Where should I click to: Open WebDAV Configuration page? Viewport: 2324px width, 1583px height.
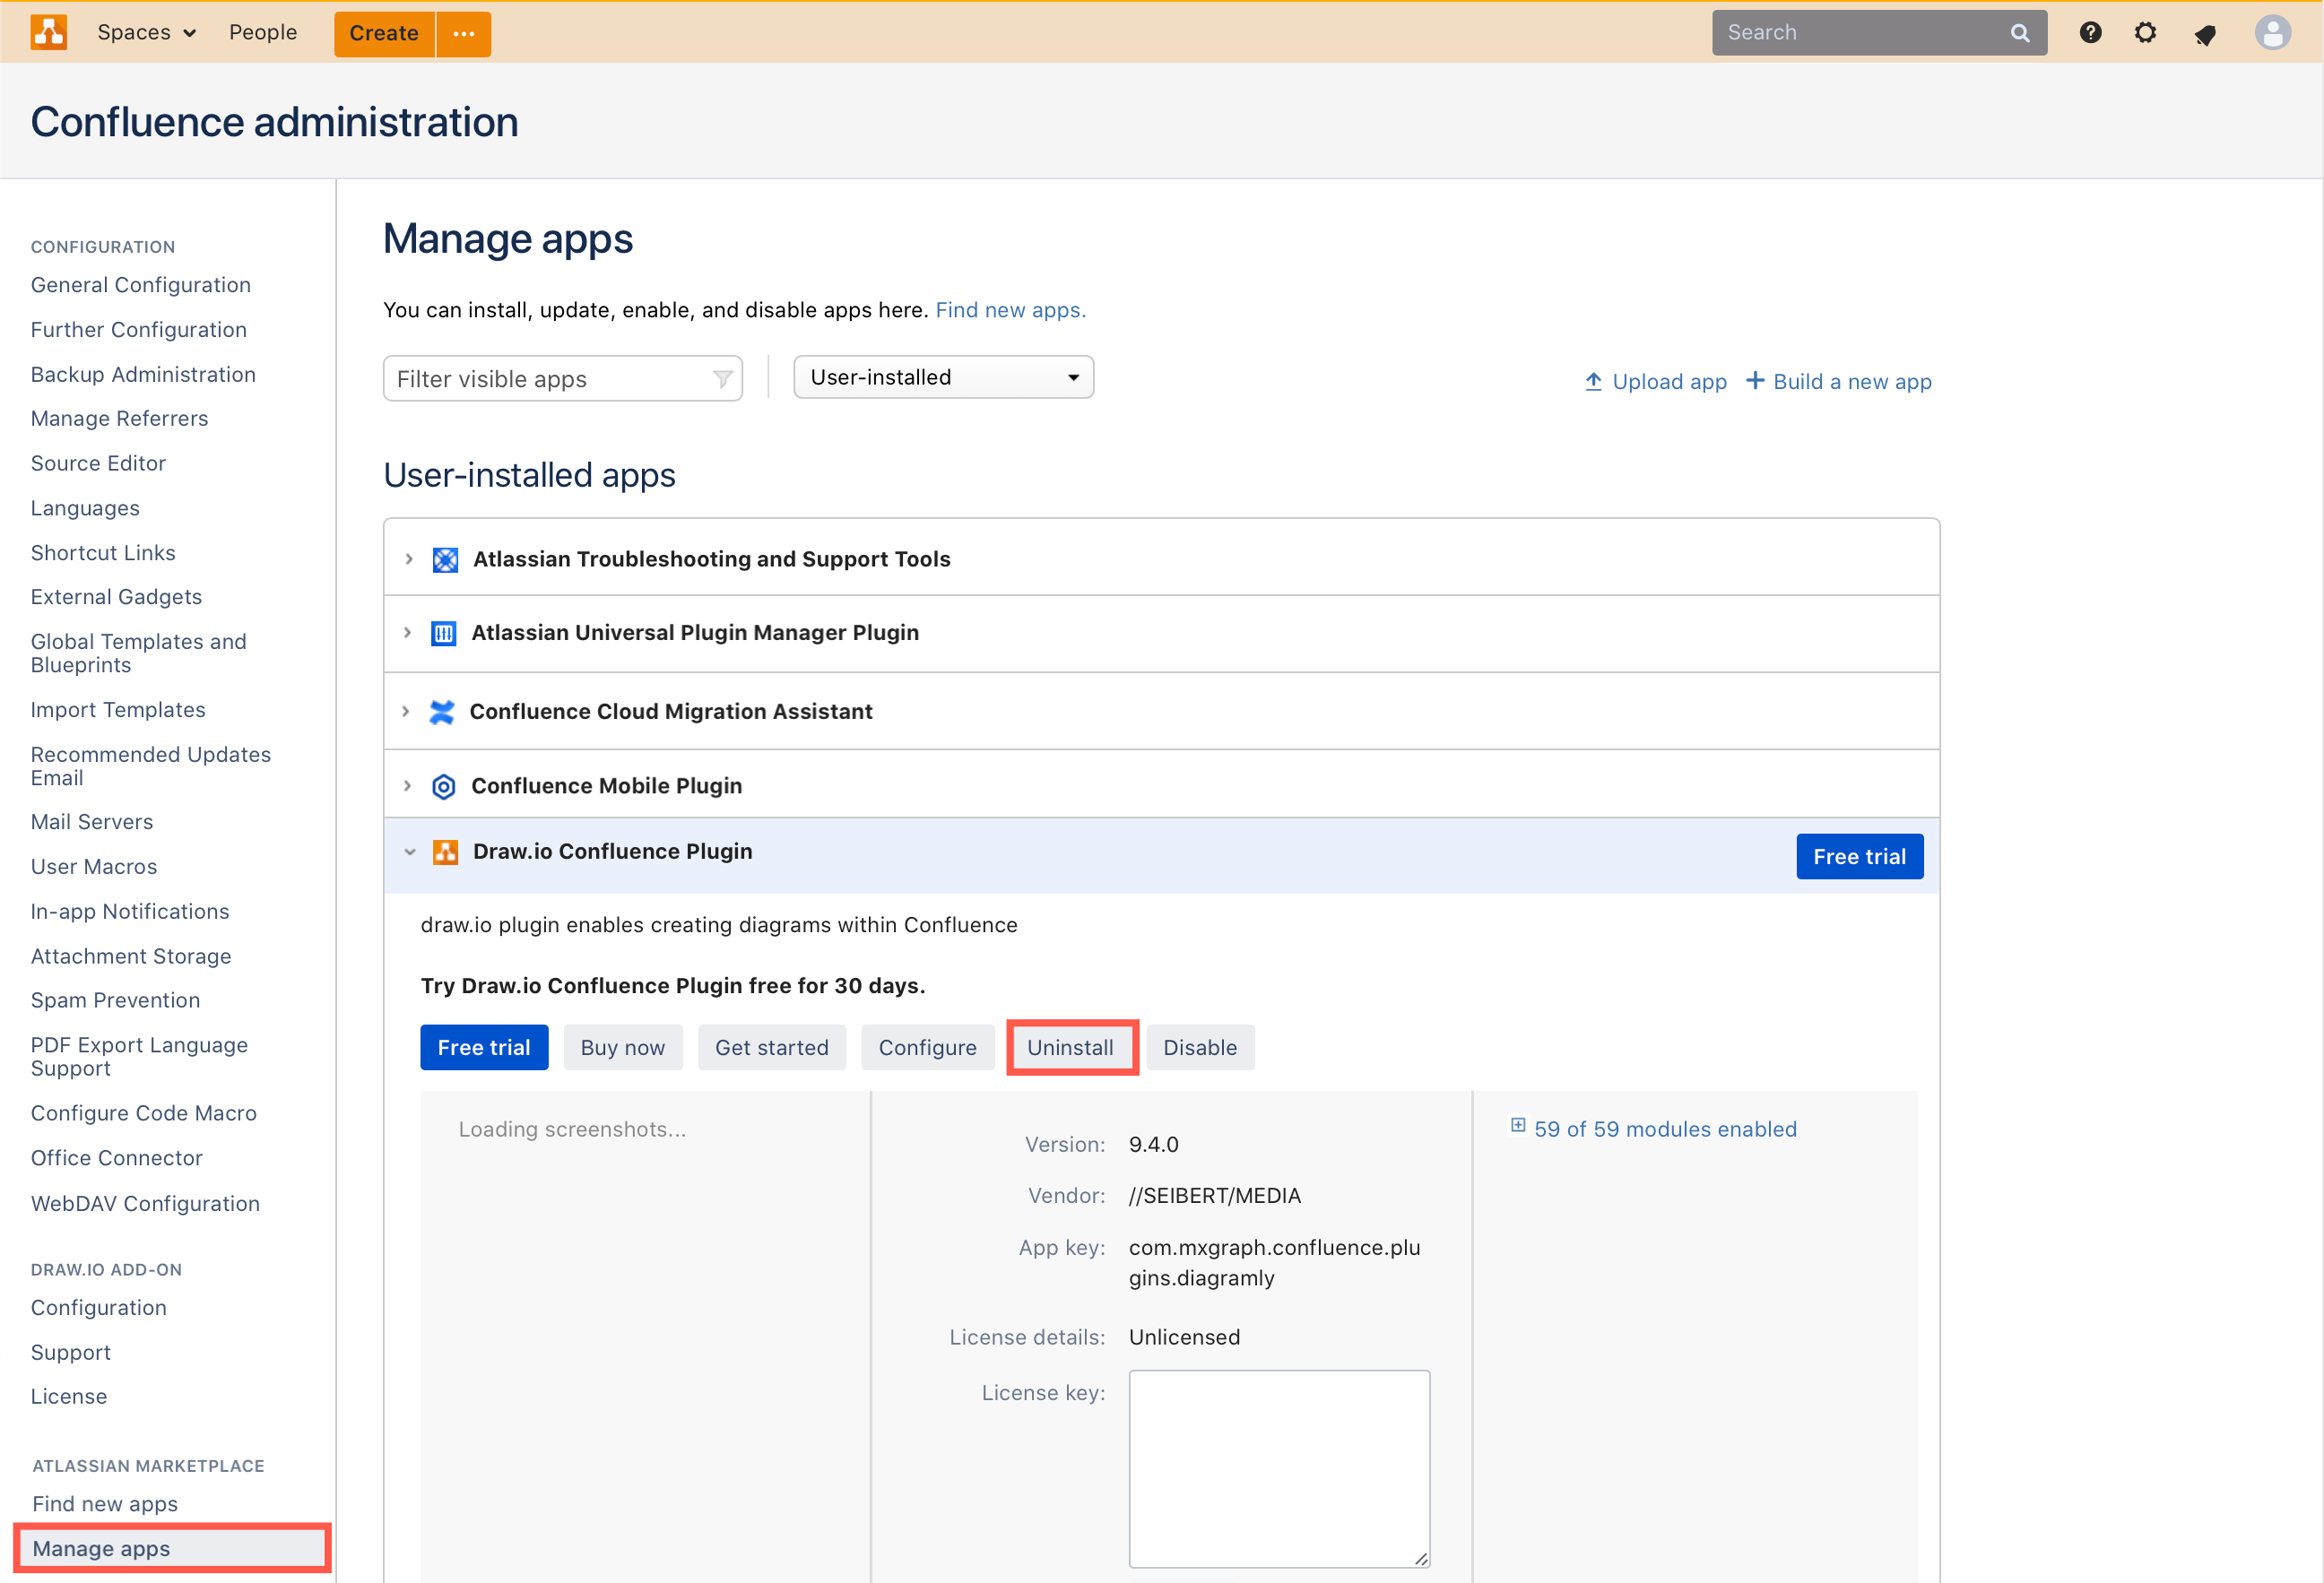pyautogui.click(x=145, y=1204)
